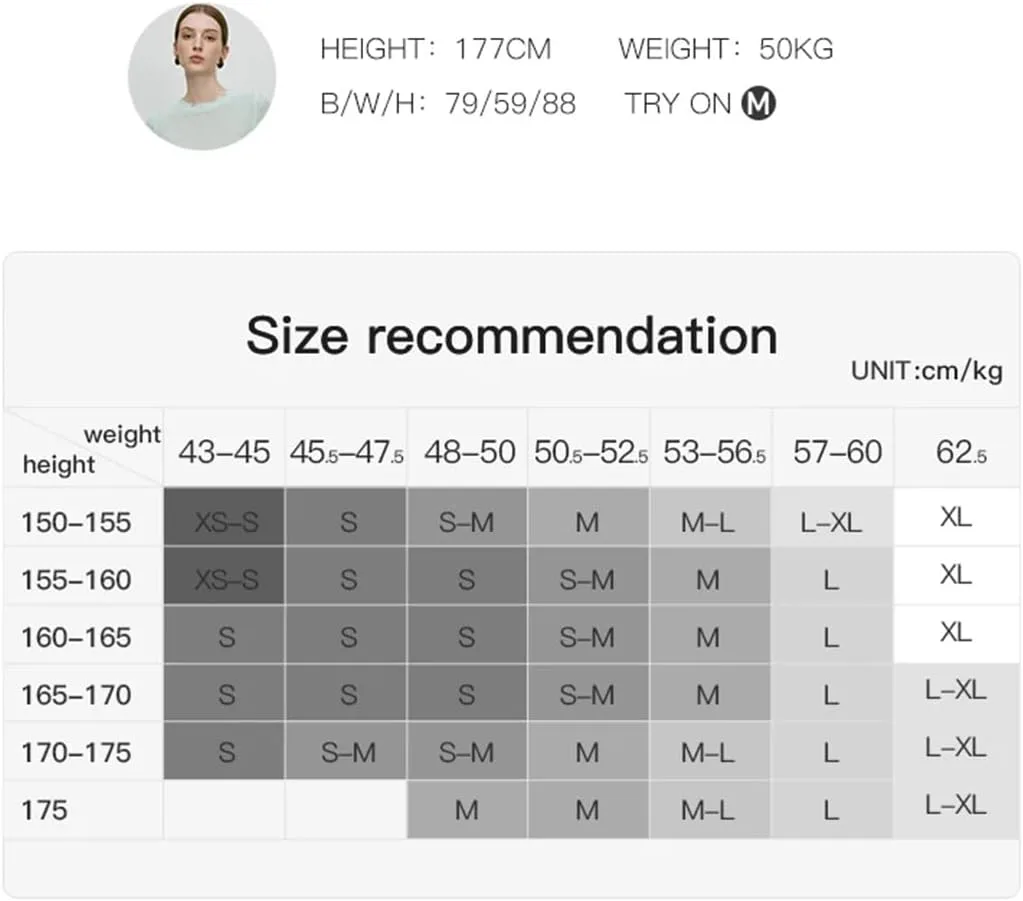Click the Size recommendation heading
The height and width of the screenshot is (901, 1023).
coord(511,335)
